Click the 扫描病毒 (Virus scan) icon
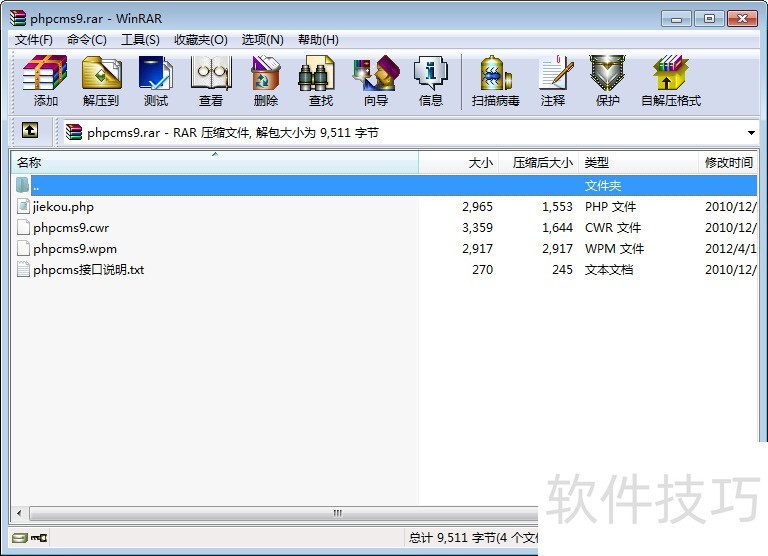Image resolution: width=768 pixels, height=556 pixels. [x=495, y=81]
